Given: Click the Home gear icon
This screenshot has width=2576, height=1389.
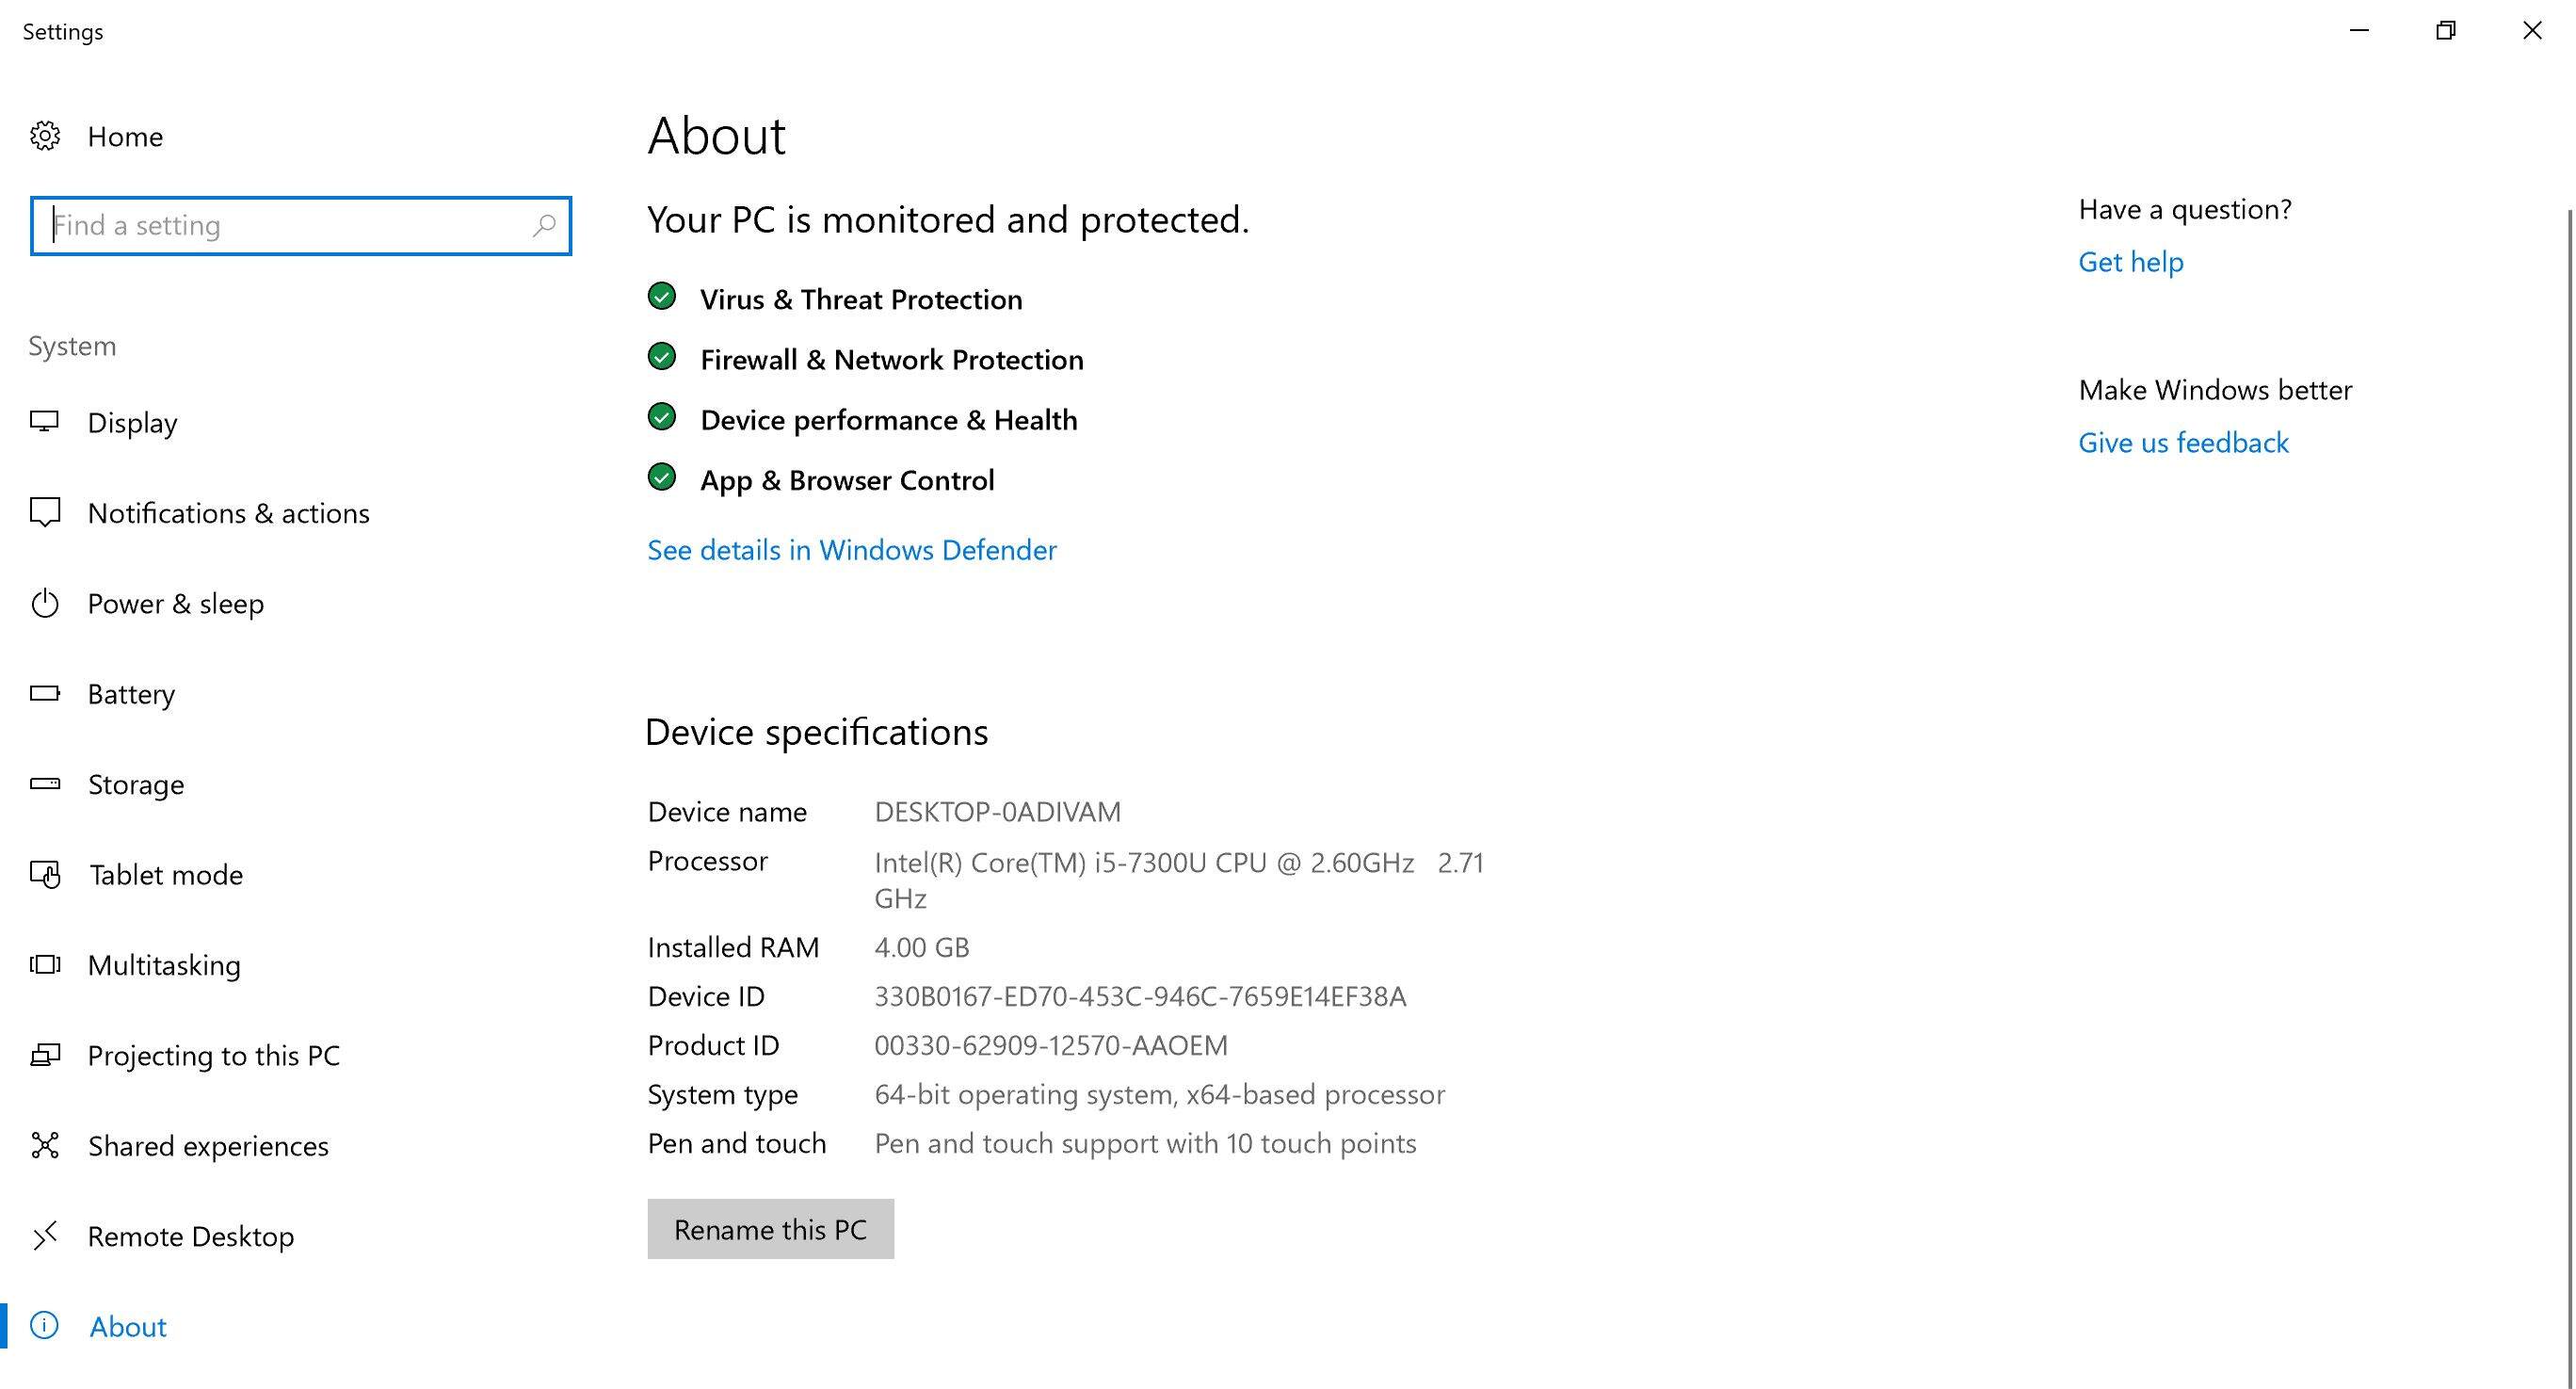Looking at the screenshot, I should [x=45, y=136].
